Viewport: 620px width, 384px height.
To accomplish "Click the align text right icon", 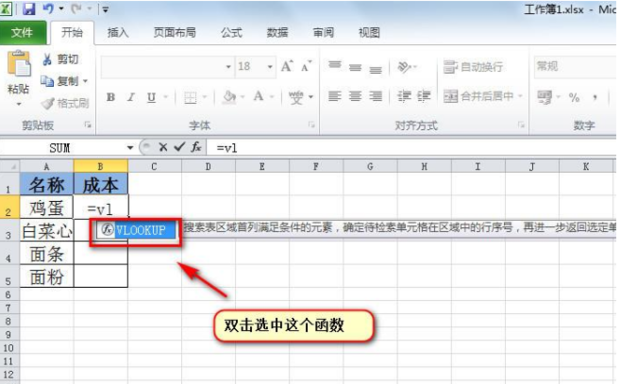I will point(375,96).
